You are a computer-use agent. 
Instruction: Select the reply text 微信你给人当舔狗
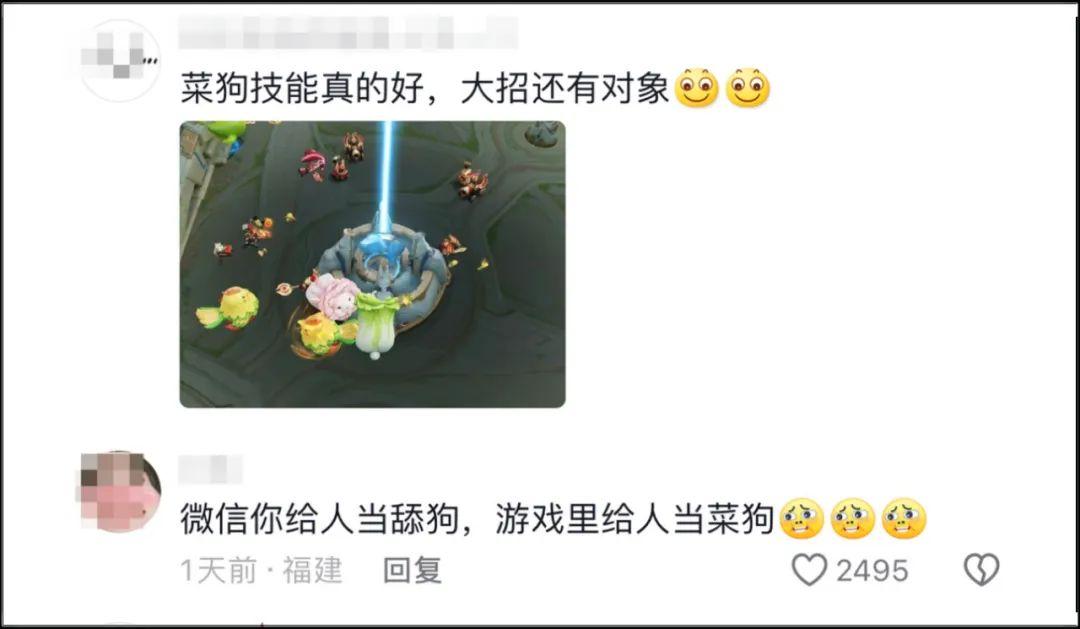tap(320, 519)
